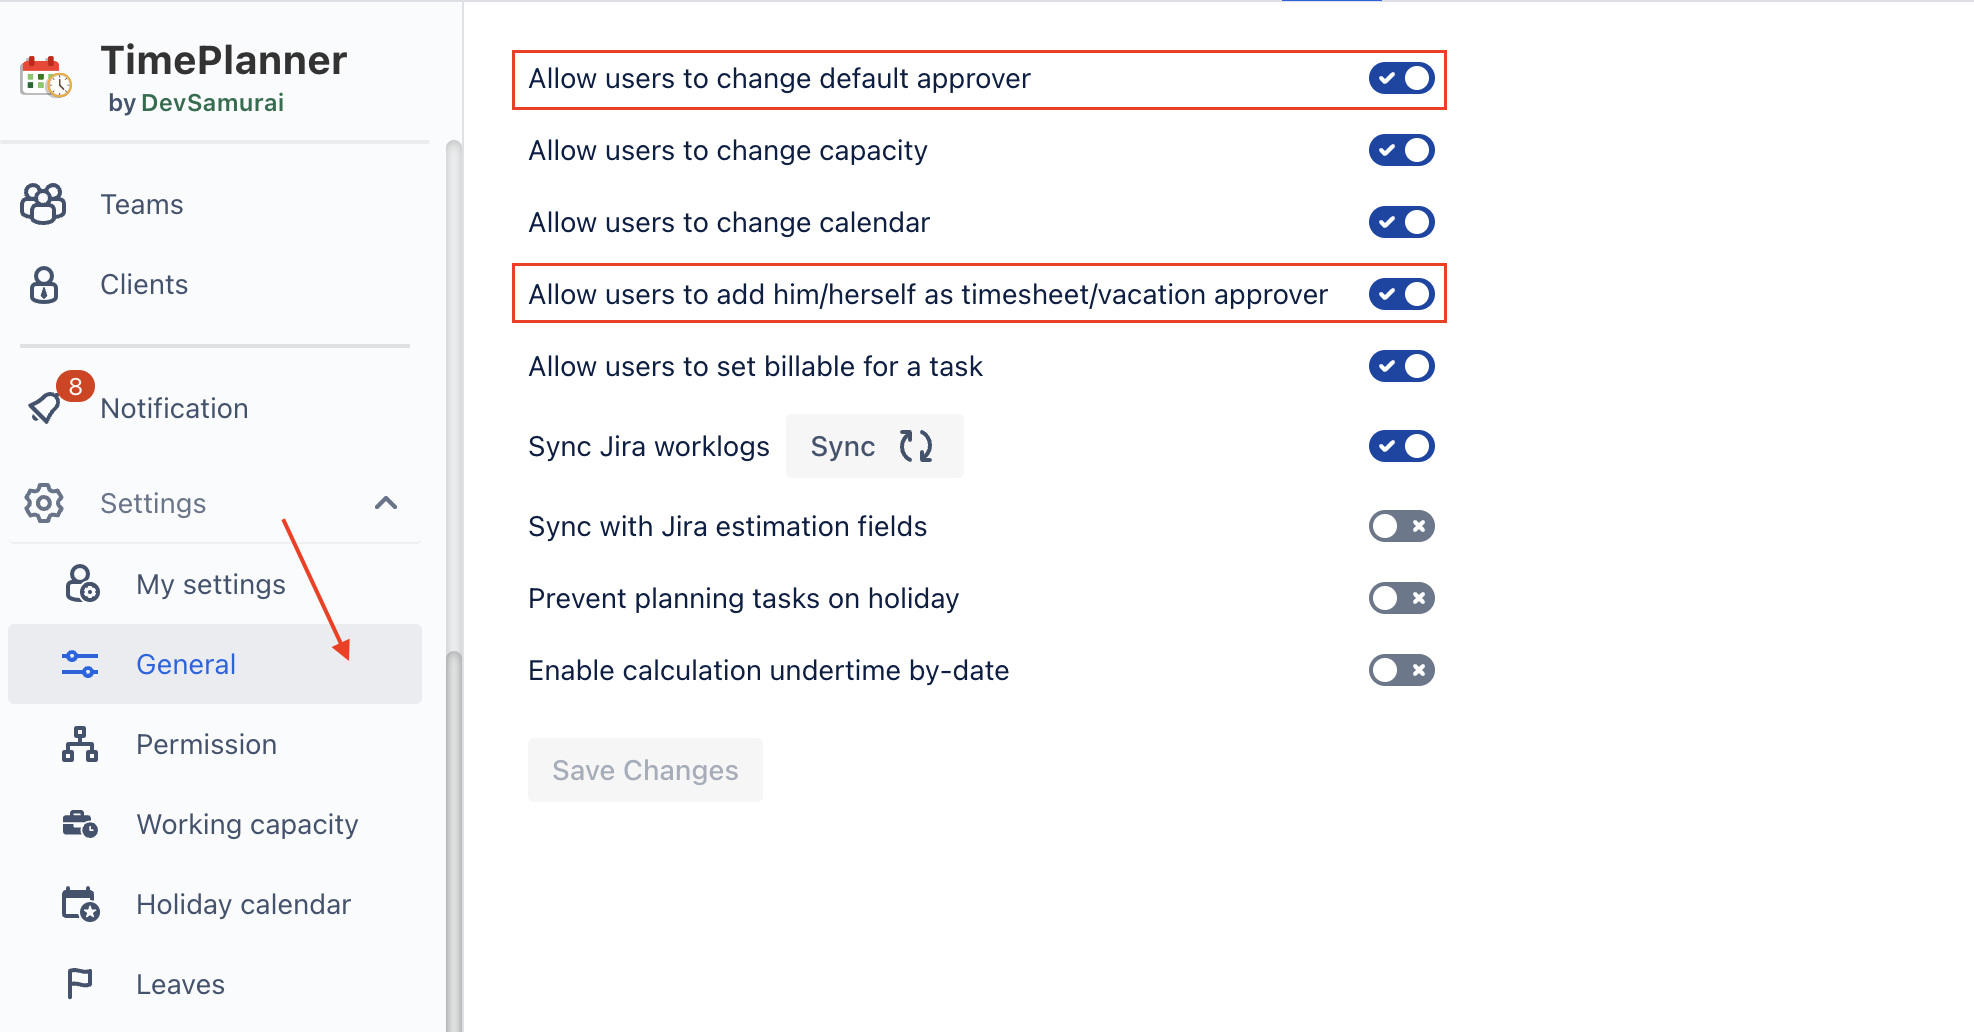Click the Working capacity briefcase icon
The image size is (1974, 1032).
[80, 824]
